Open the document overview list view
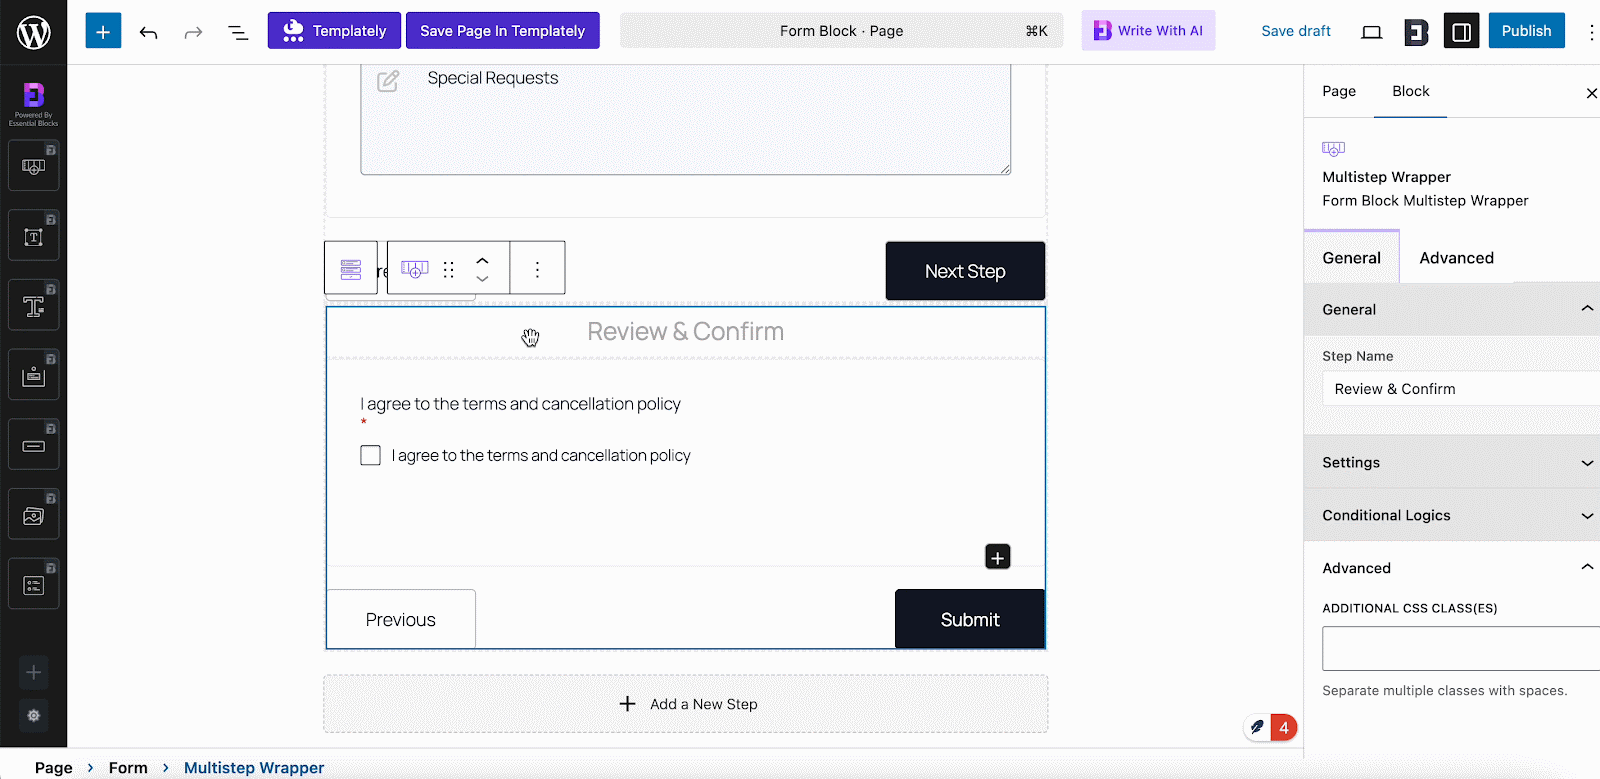This screenshot has height=779, width=1600. coord(238,32)
